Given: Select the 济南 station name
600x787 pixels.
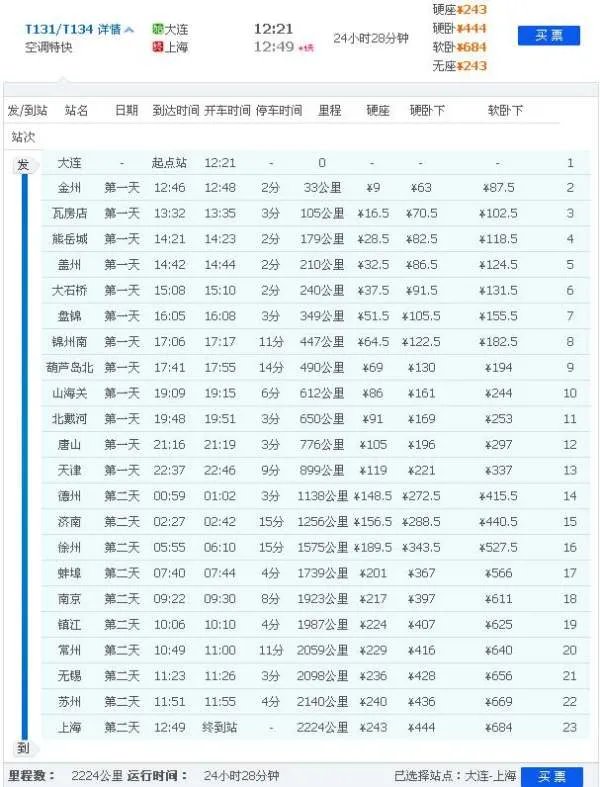Looking at the screenshot, I should click(69, 521).
